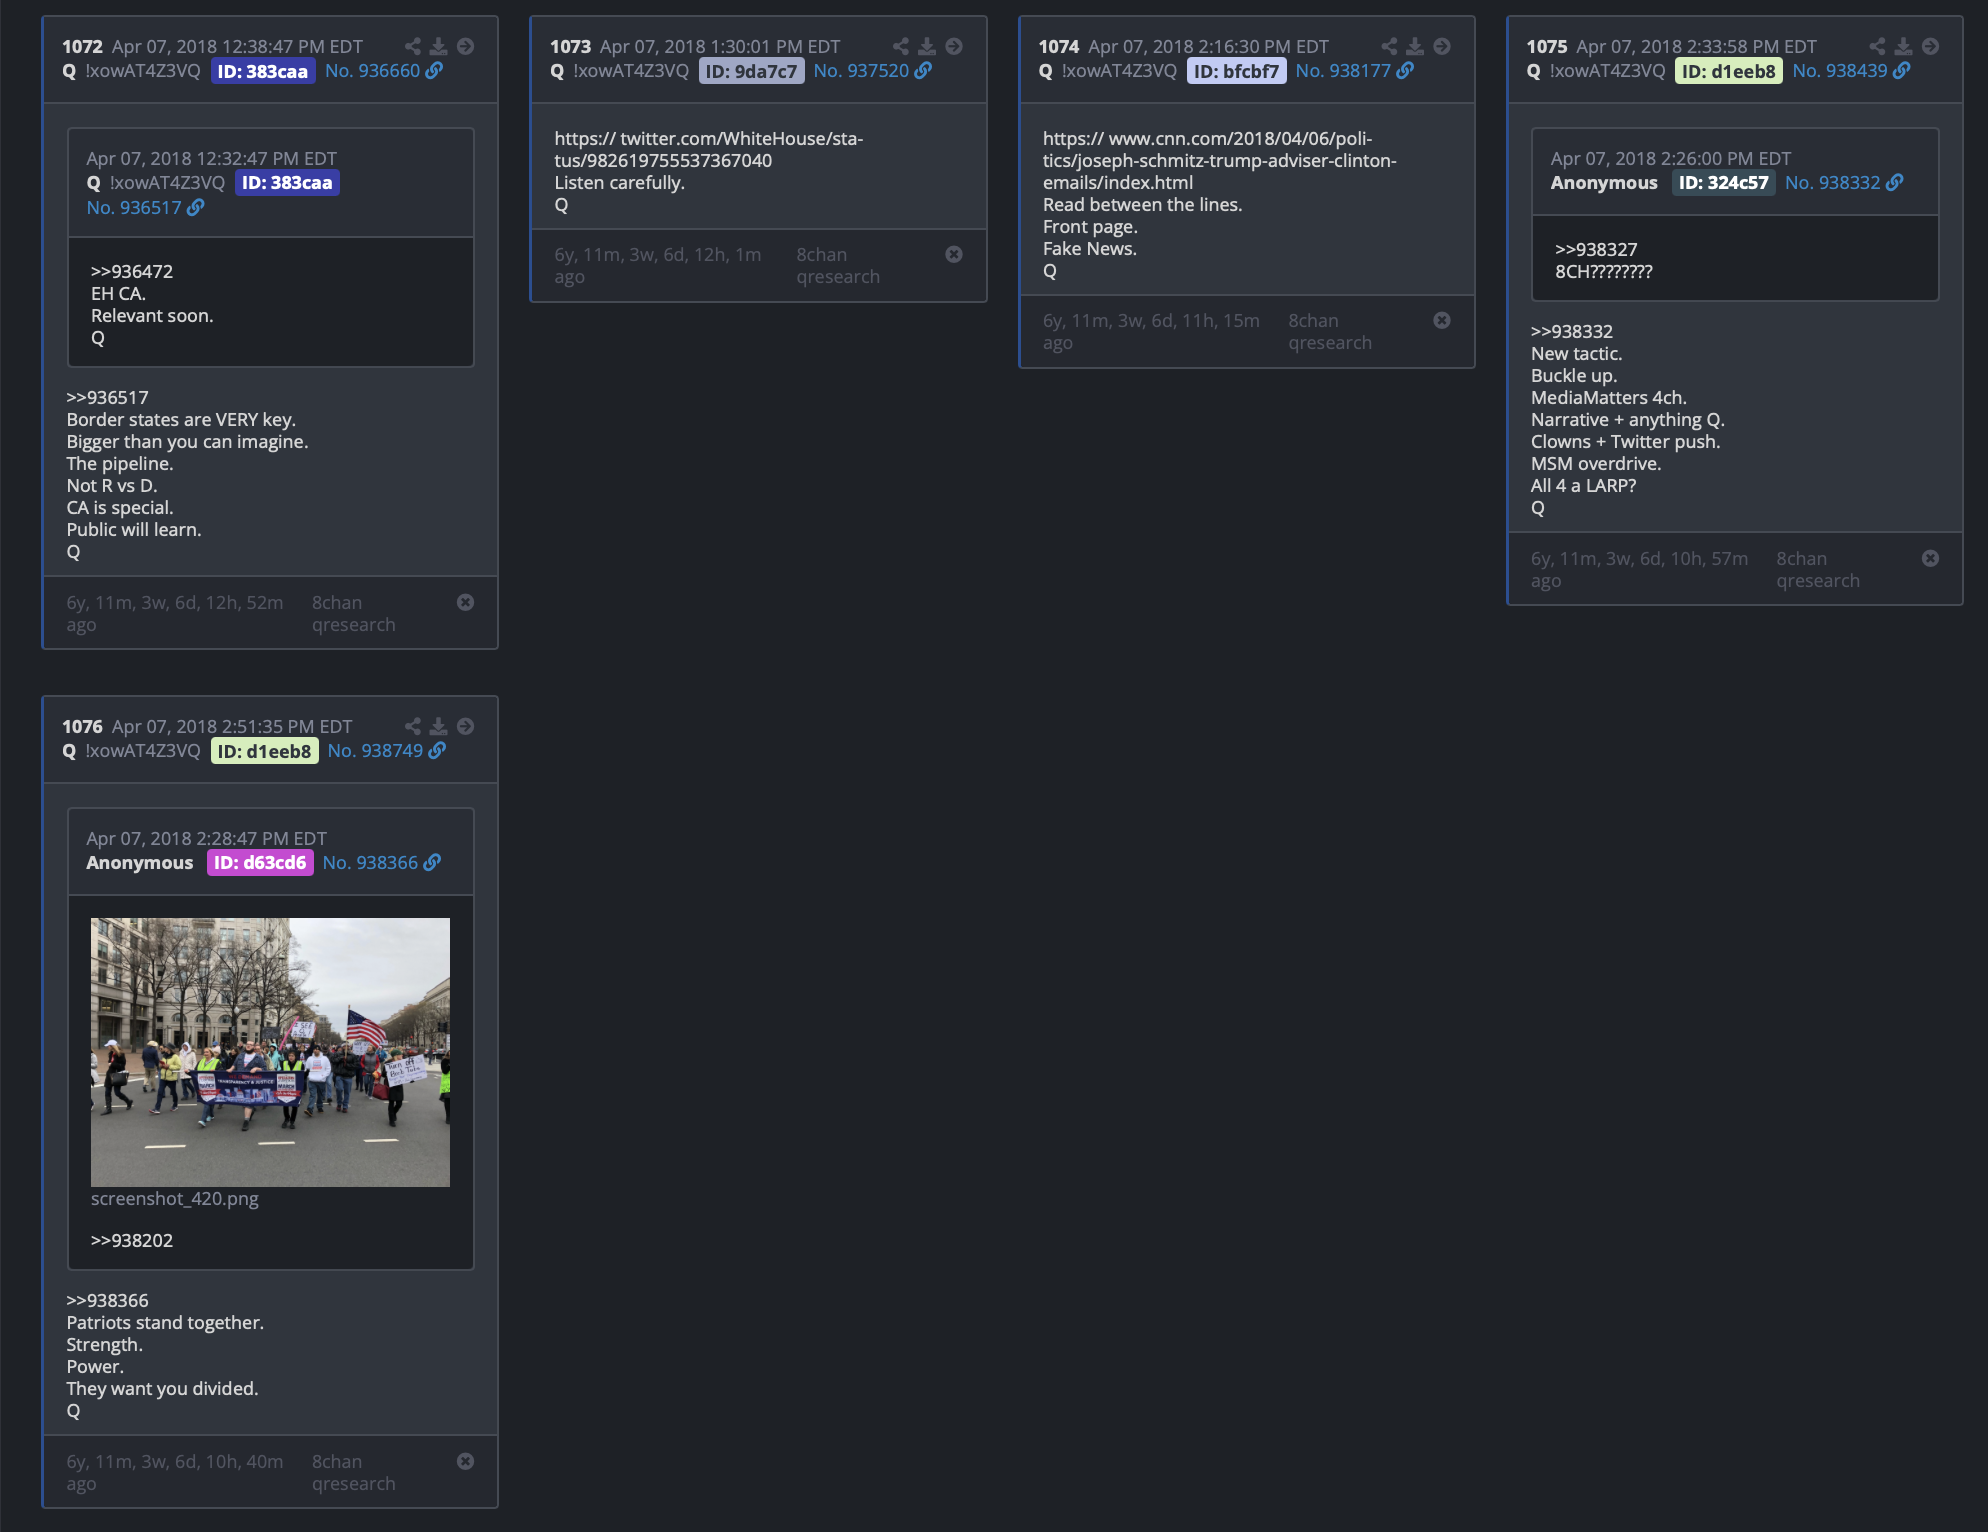Click post number 1075
Image resolution: width=1988 pixels, height=1532 pixels.
tap(1547, 46)
